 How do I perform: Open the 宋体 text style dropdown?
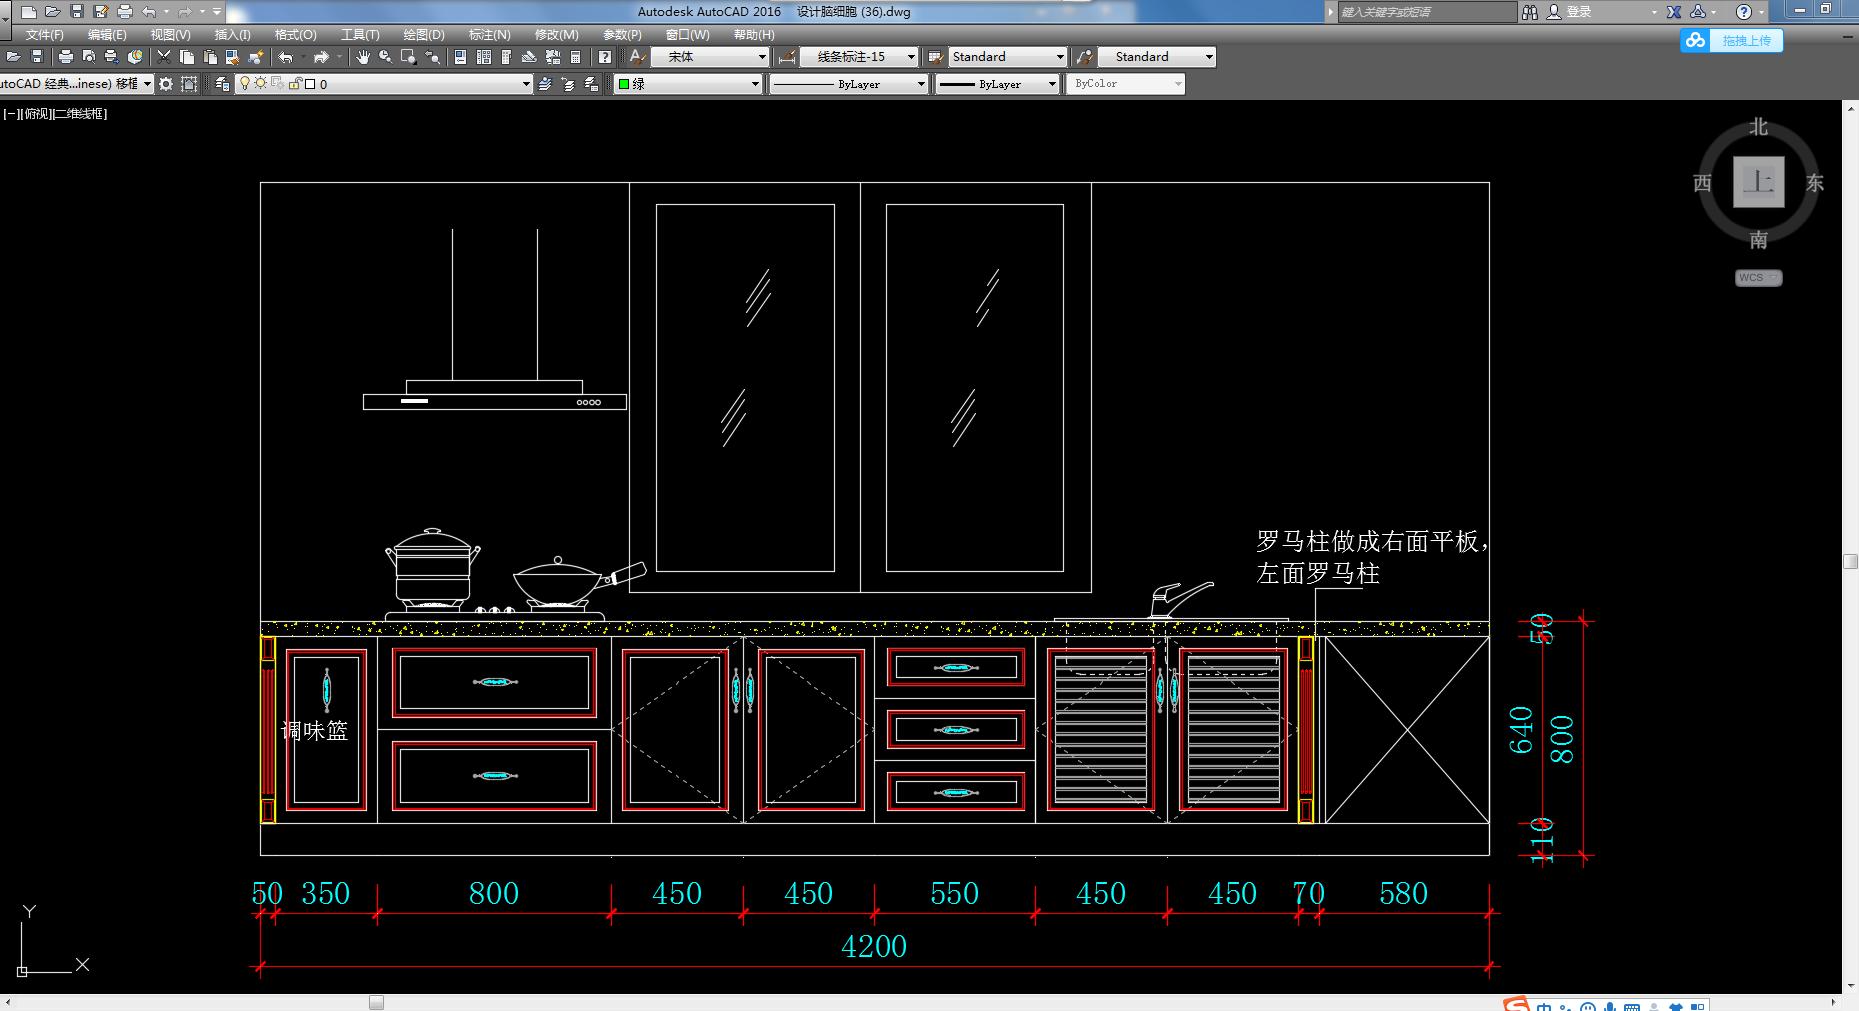[x=710, y=57]
